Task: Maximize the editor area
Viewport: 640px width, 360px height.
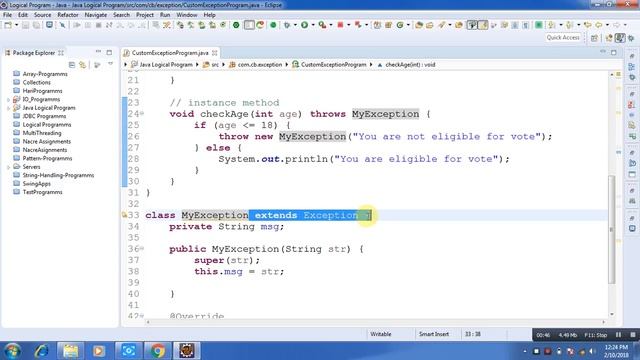Action: click(613, 52)
